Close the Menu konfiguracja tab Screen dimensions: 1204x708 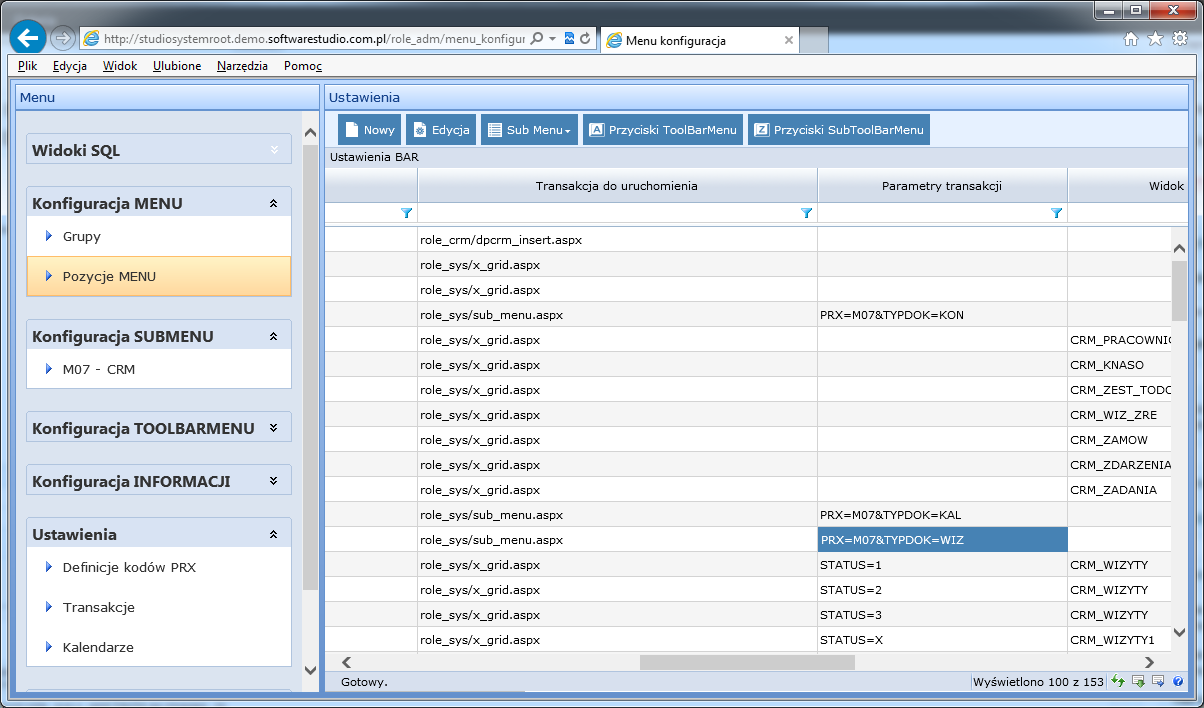click(x=789, y=41)
